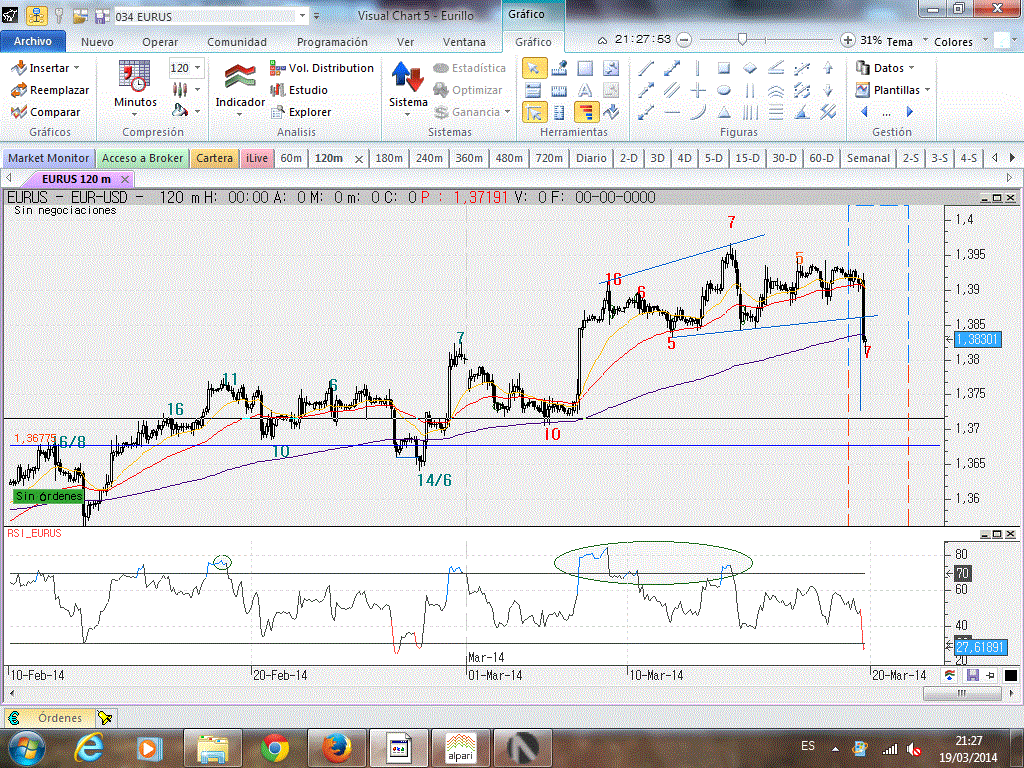The image size is (1024, 768).
Task: Click the zoom level slider handle
Action: [x=742, y=40]
